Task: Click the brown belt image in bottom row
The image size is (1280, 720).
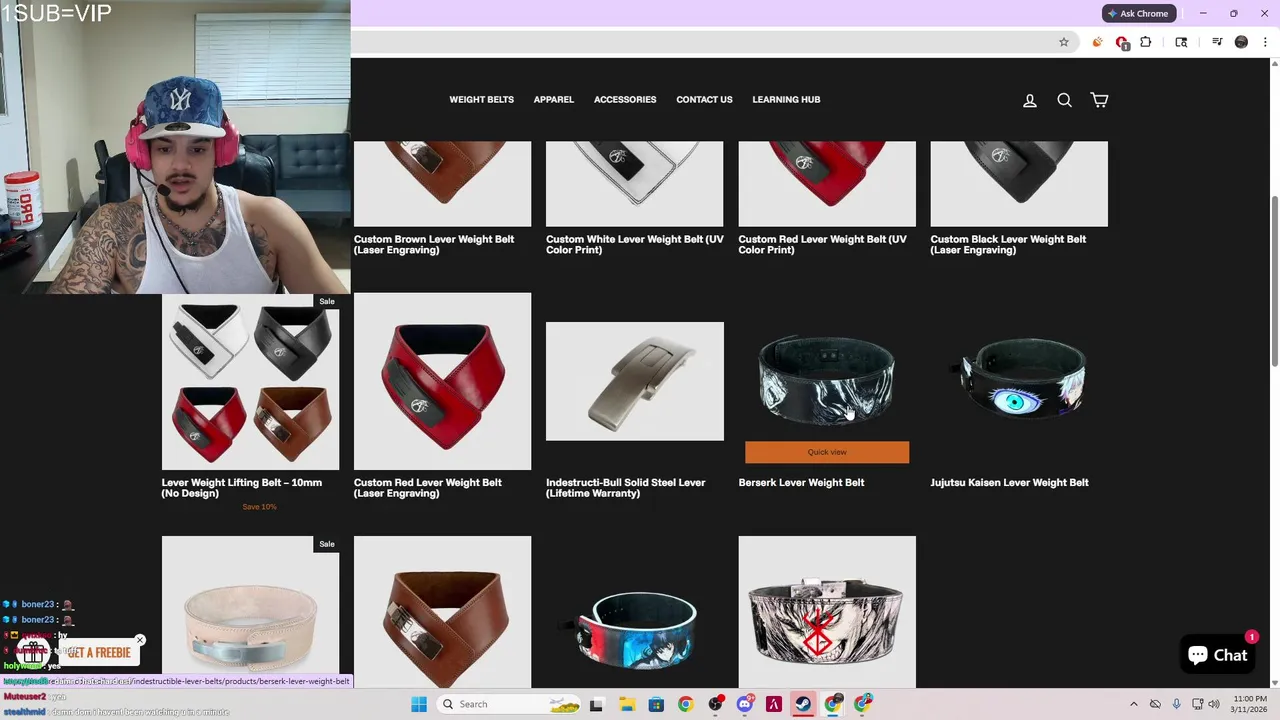Action: (x=442, y=612)
